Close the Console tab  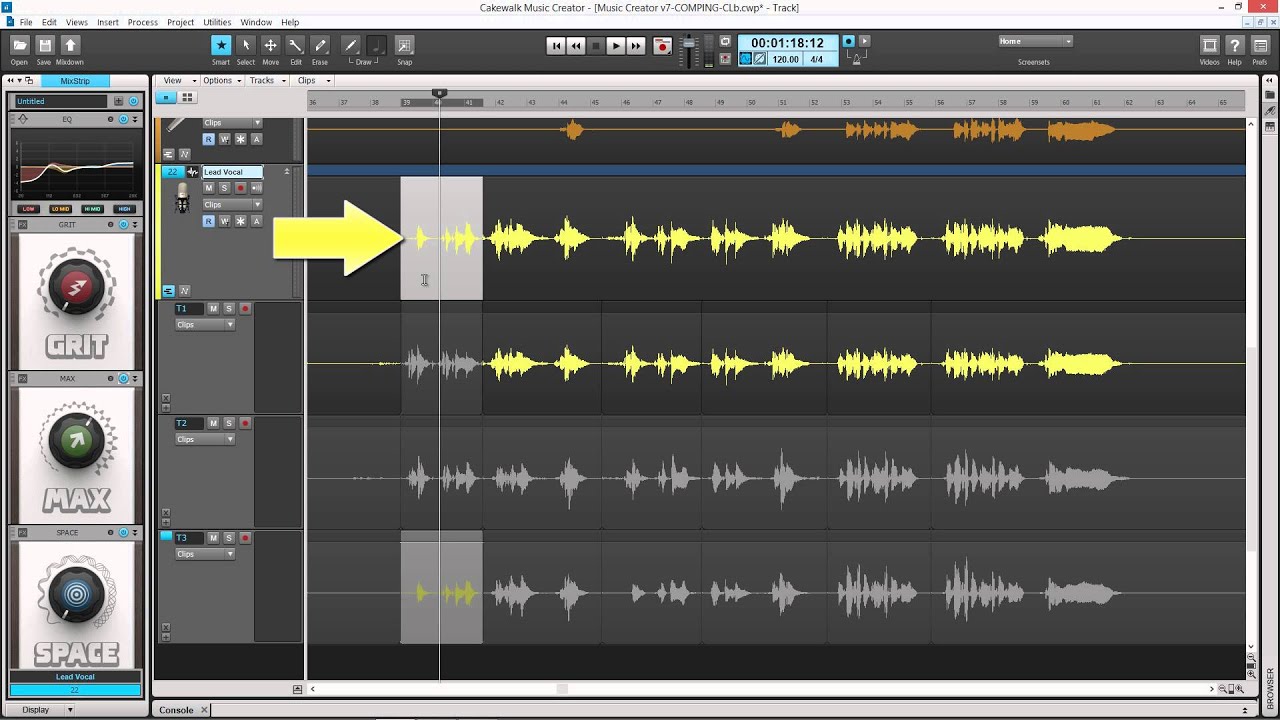(x=204, y=710)
